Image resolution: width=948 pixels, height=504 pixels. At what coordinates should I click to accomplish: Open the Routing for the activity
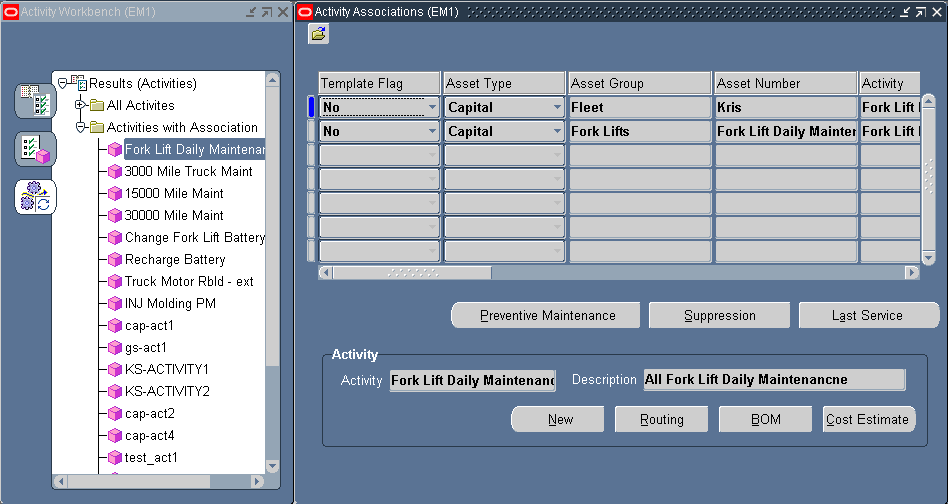click(661, 419)
